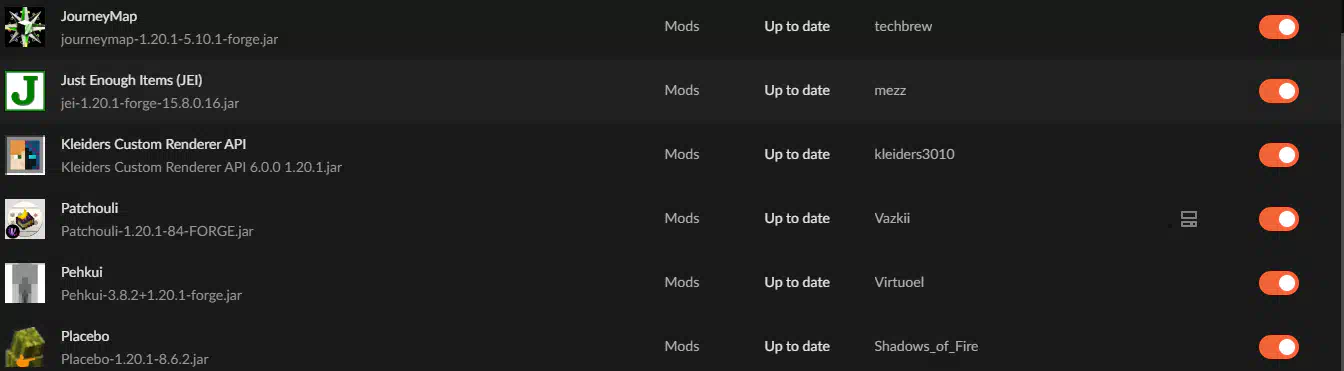Viewport: 1344px width, 371px height.
Task: Click the gray Pehkui mod icon
Action: click(25, 282)
